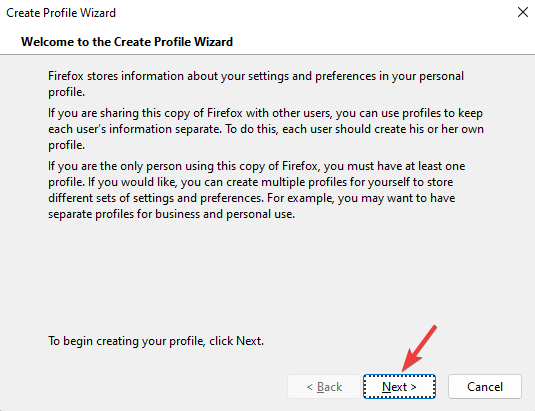The image size is (535, 411).
Task: Click the disabled Back button
Action: [x=324, y=386]
